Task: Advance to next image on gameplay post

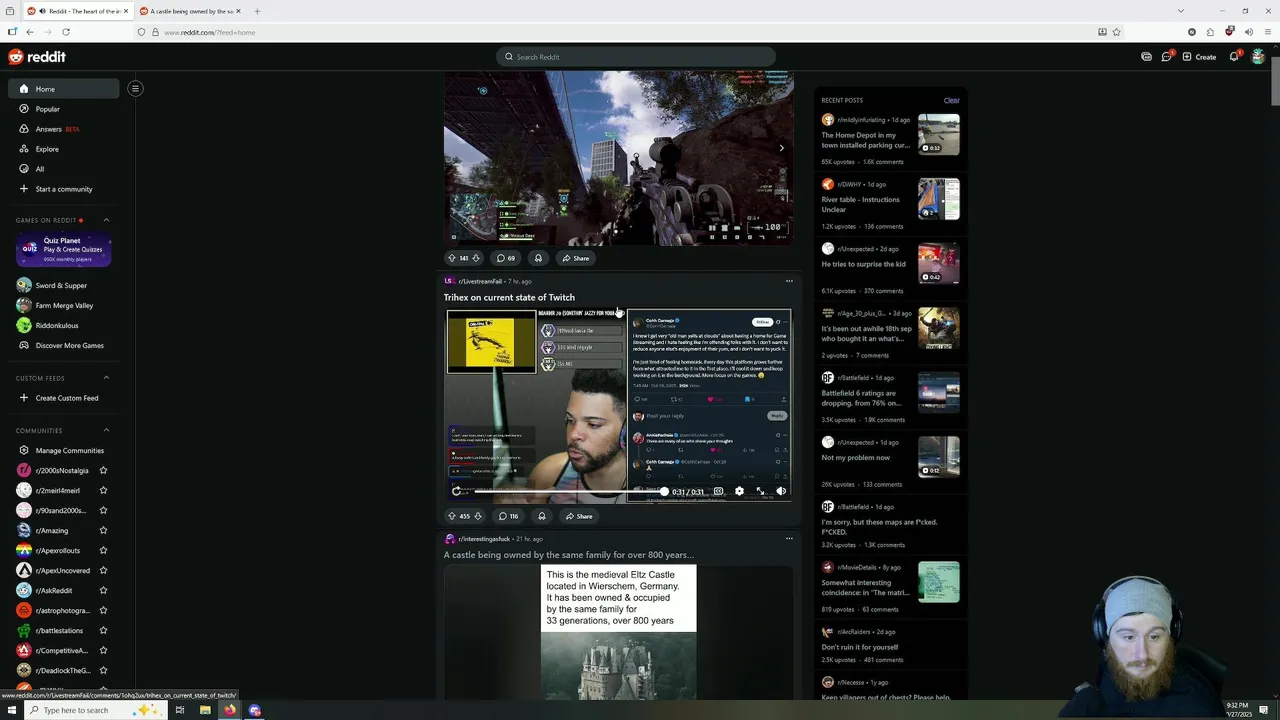Action: 781,148
